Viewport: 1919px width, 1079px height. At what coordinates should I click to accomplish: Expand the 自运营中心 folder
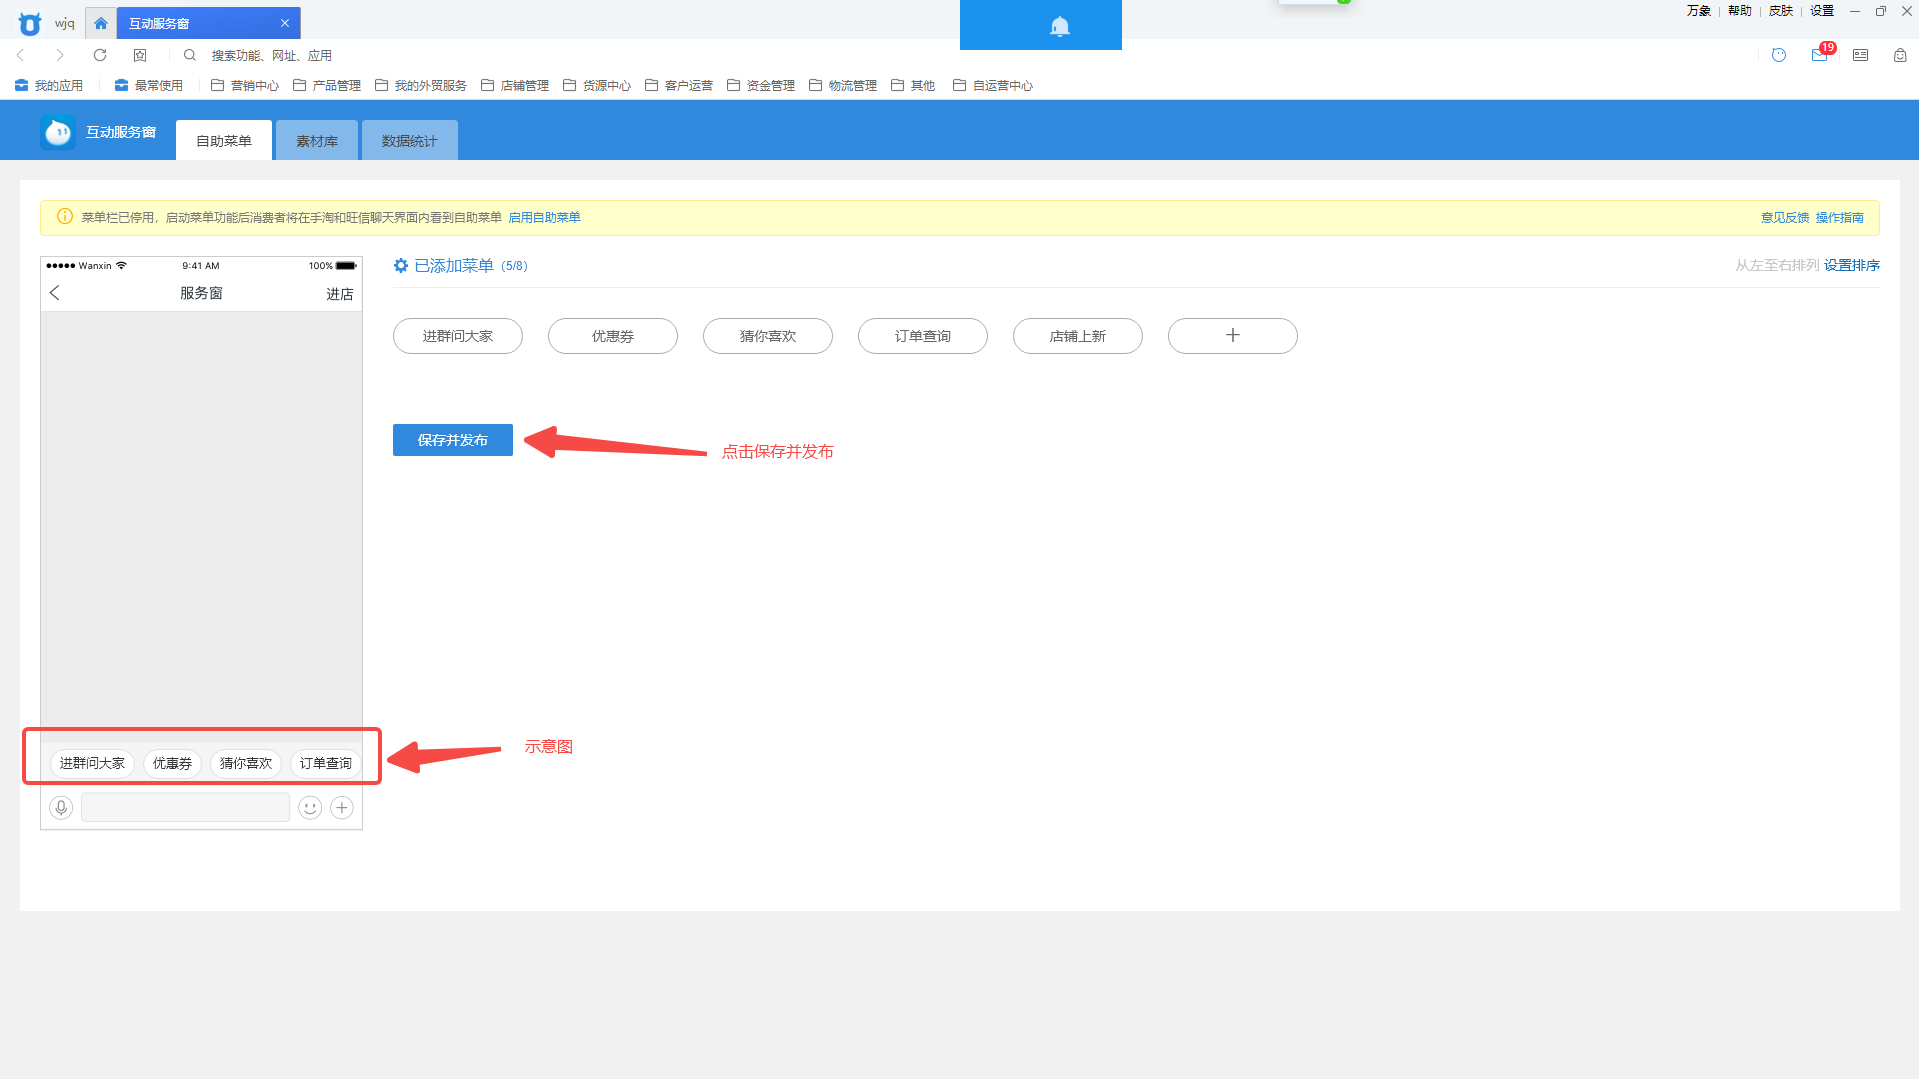click(x=993, y=86)
